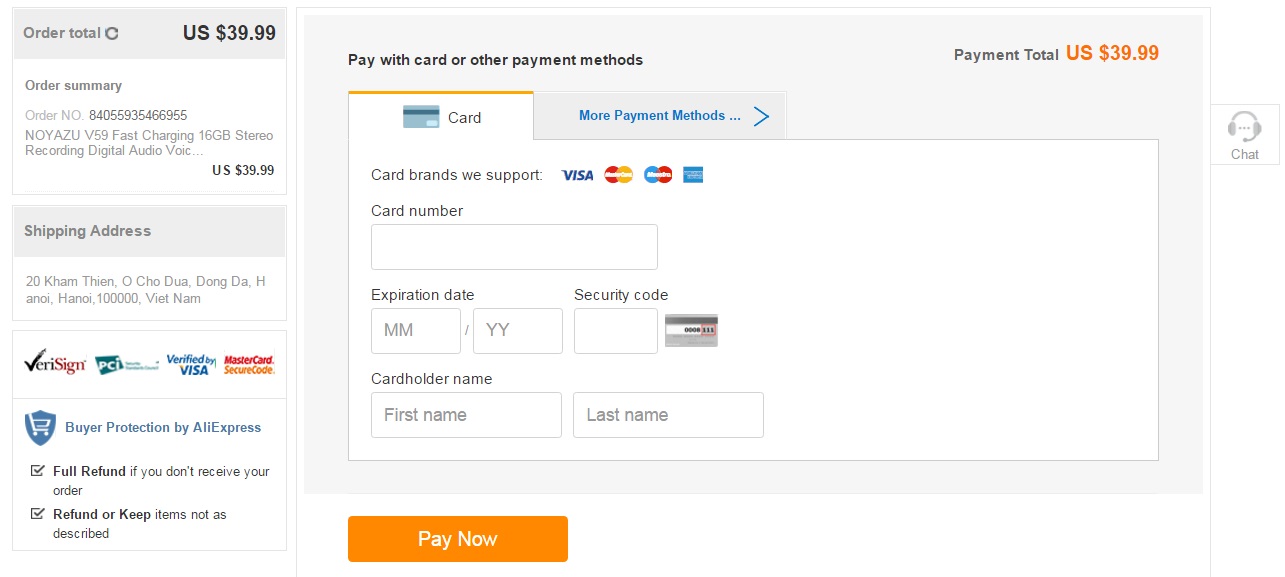Click the Maestro card brand icon

658,175
